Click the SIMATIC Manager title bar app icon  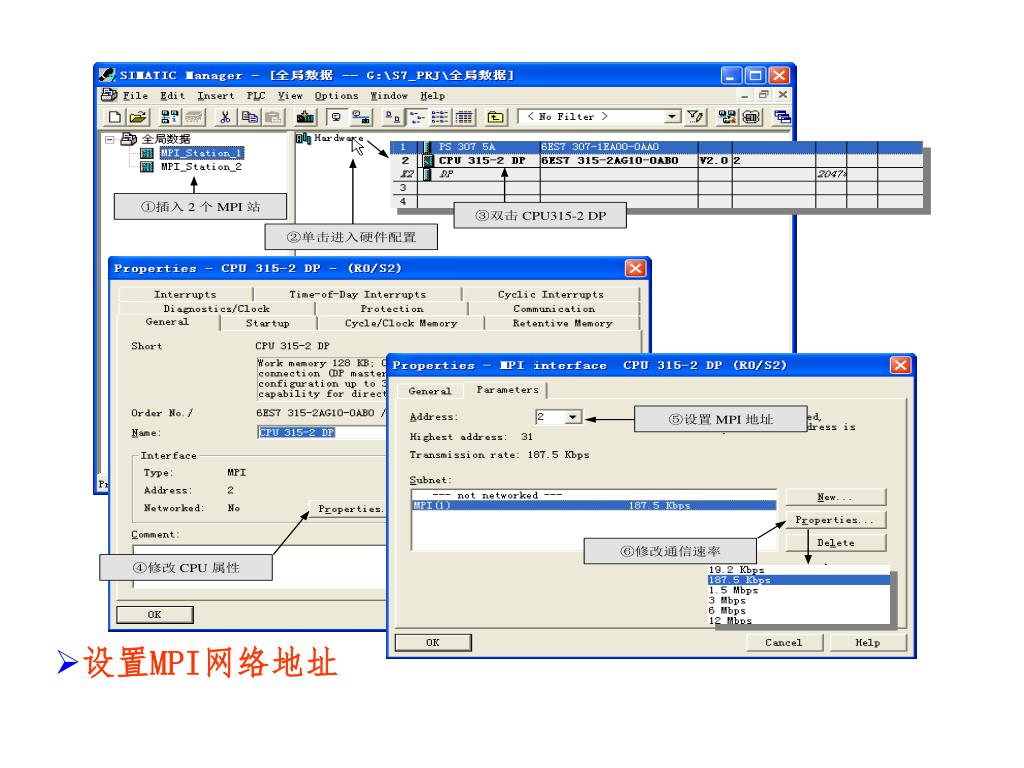[107, 75]
